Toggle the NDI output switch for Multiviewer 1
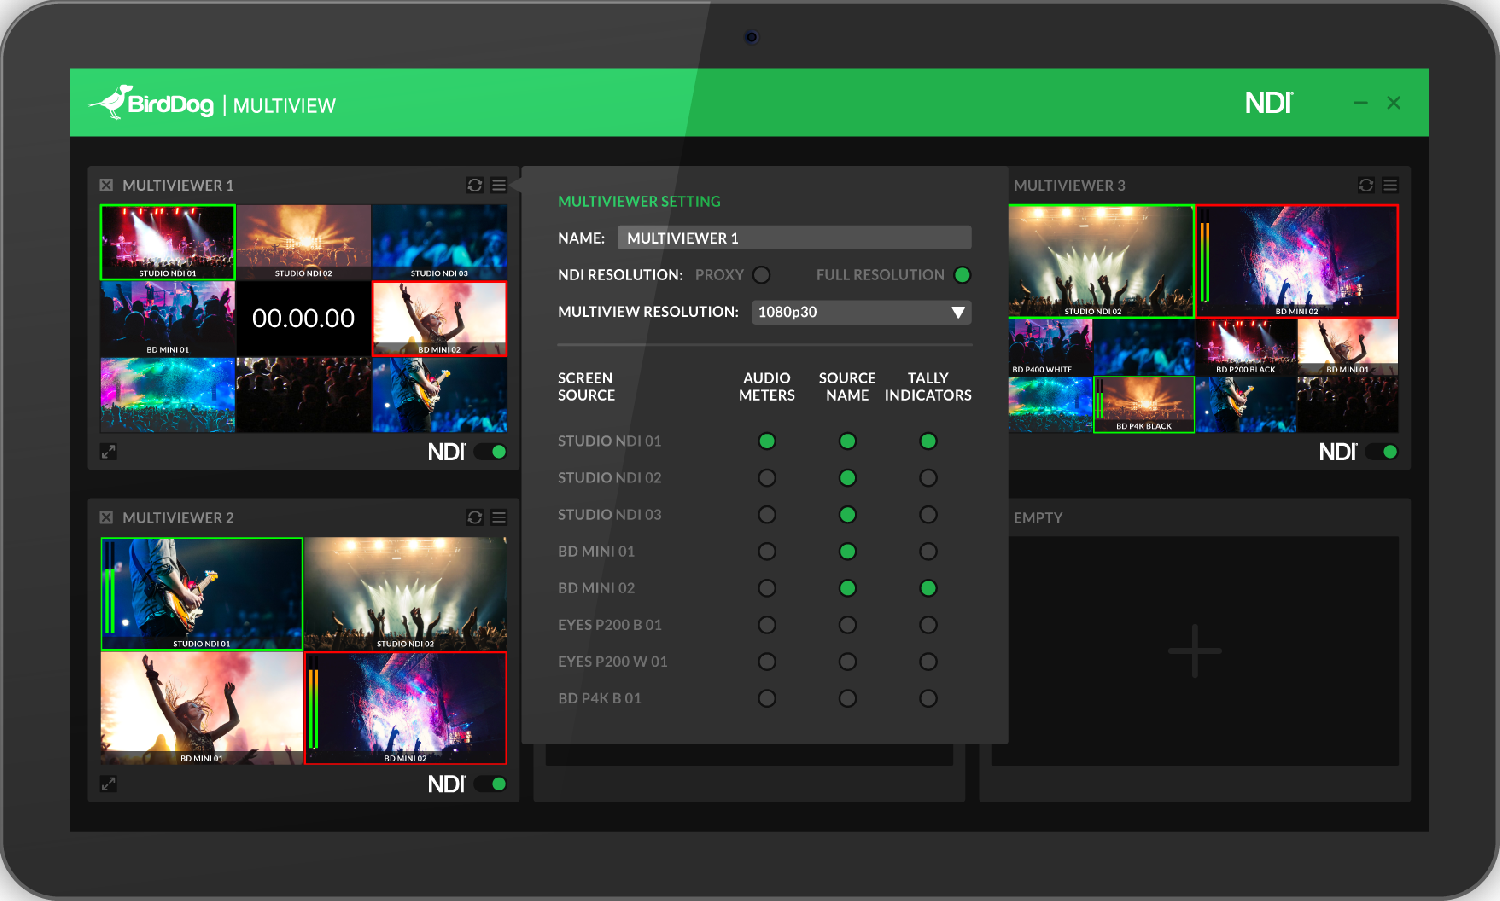The height and width of the screenshot is (901, 1500). pos(491,452)
